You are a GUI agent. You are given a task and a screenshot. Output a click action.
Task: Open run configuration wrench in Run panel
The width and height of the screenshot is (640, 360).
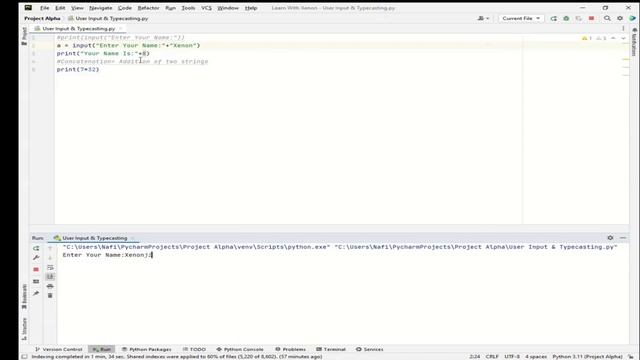tap(36, 258)
